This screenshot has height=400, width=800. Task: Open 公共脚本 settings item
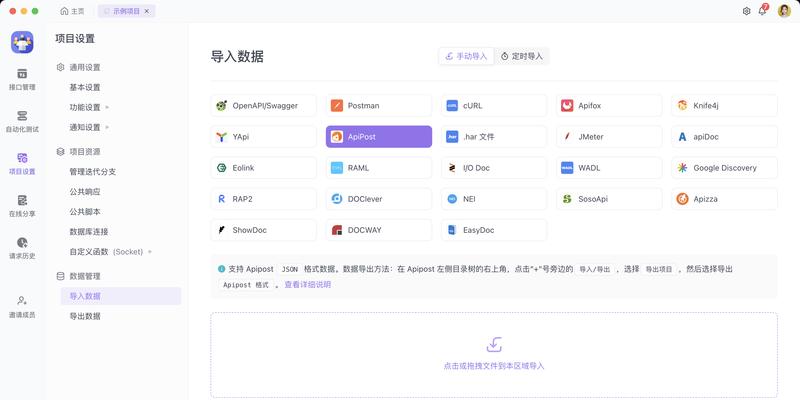(85, 212)
